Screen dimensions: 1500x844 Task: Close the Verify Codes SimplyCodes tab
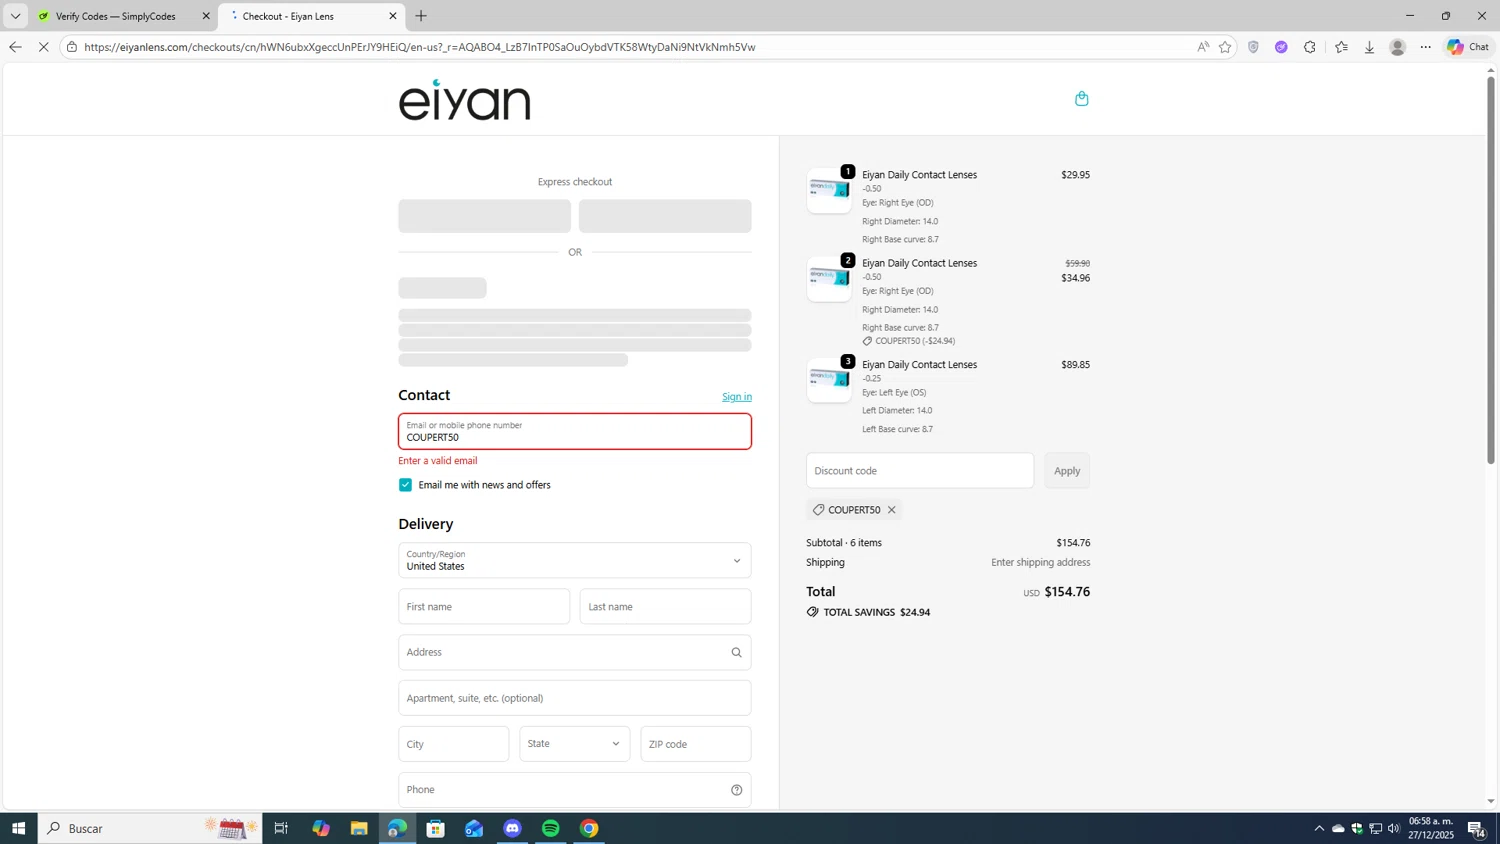[x=206, y=16]
